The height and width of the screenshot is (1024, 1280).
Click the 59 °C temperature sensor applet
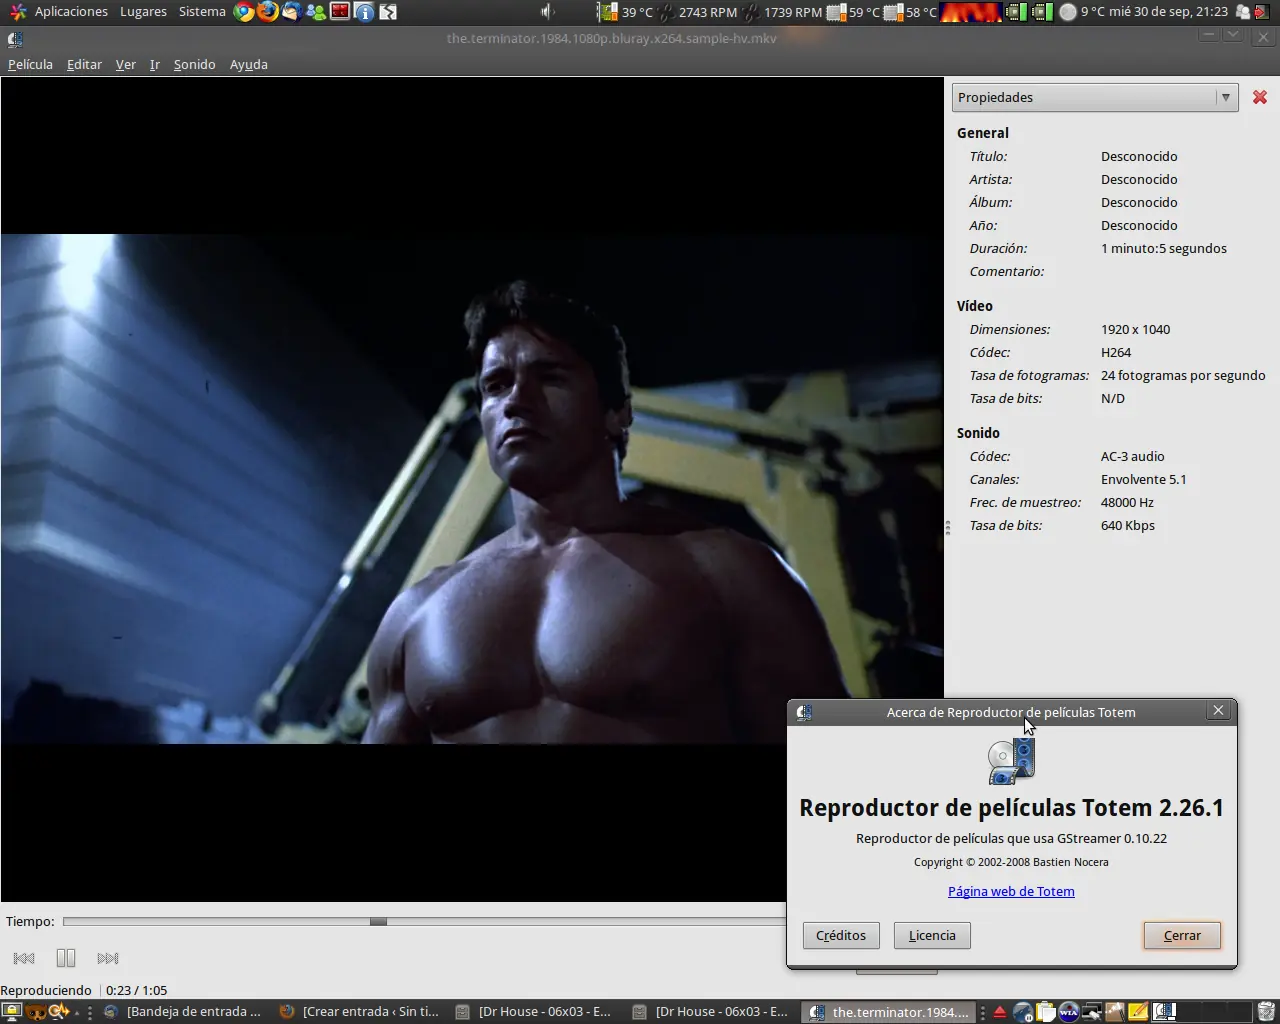pos(853,12)
